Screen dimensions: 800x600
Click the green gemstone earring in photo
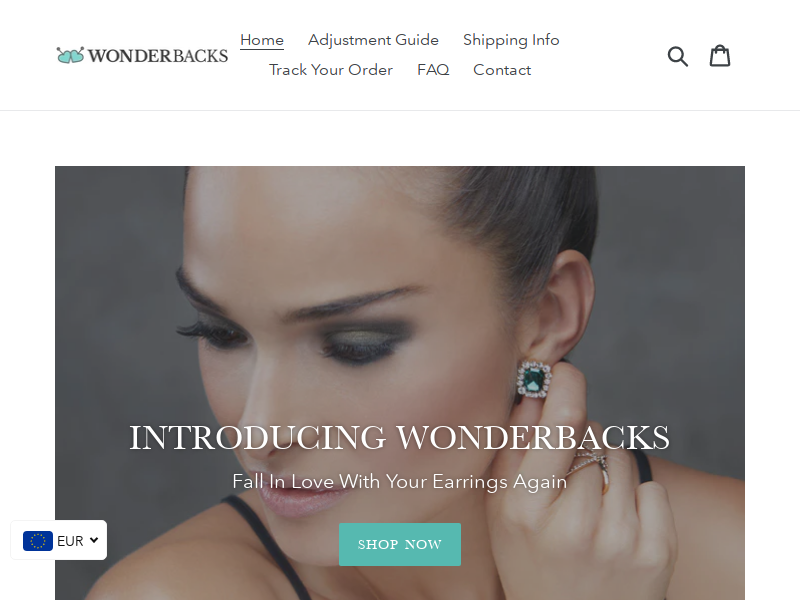click(534, 380)
